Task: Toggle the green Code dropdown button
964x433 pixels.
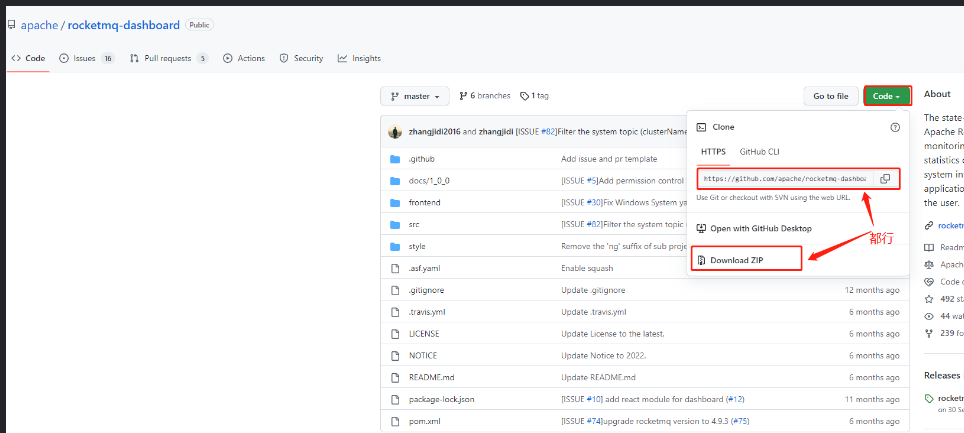Action: [887, 96]
